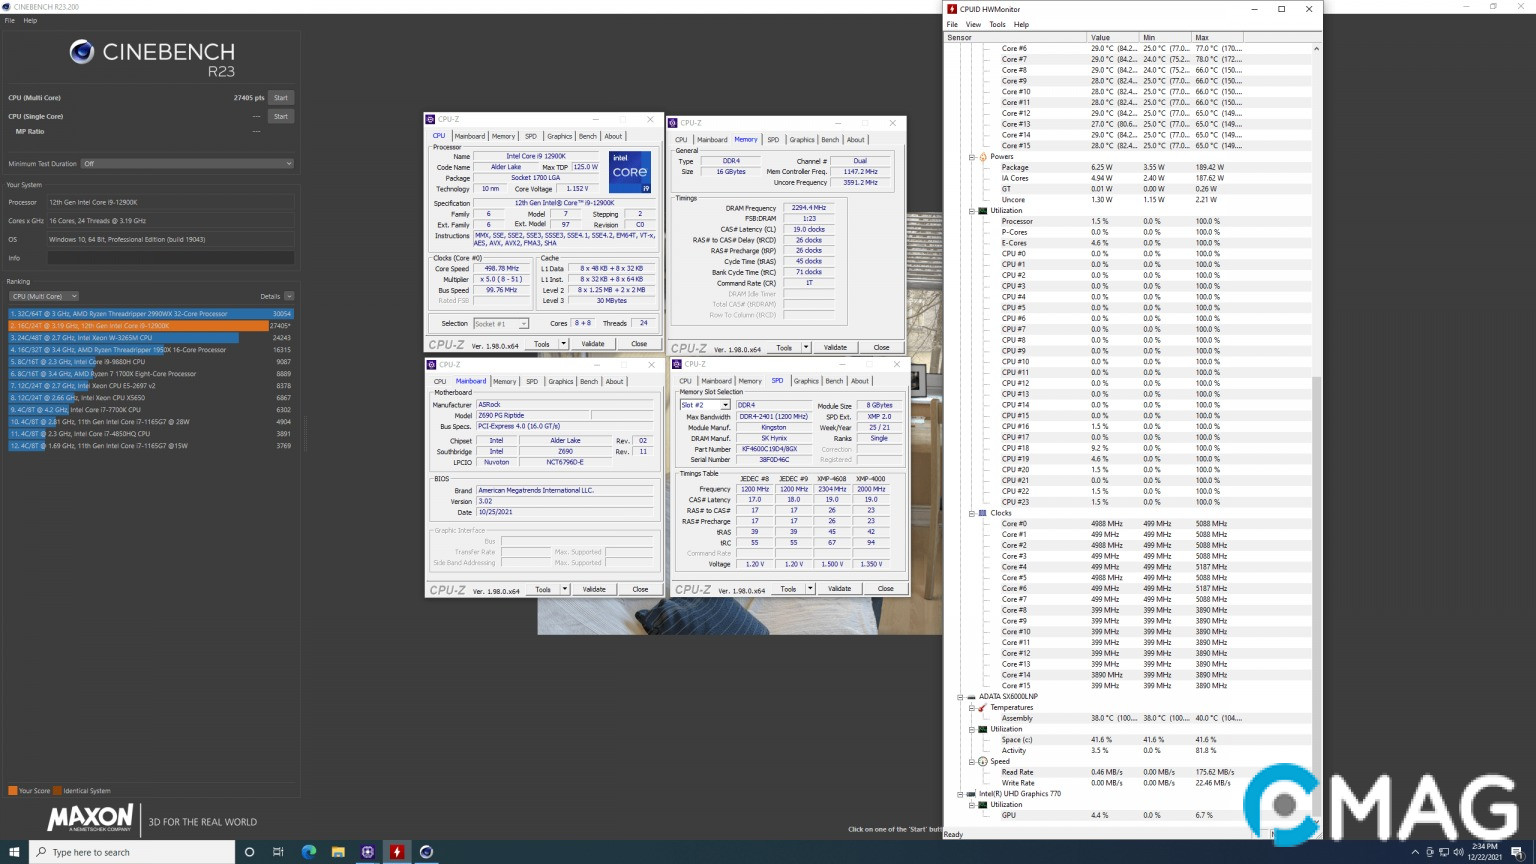Click the Cortana circle icon

click(249, 852)
